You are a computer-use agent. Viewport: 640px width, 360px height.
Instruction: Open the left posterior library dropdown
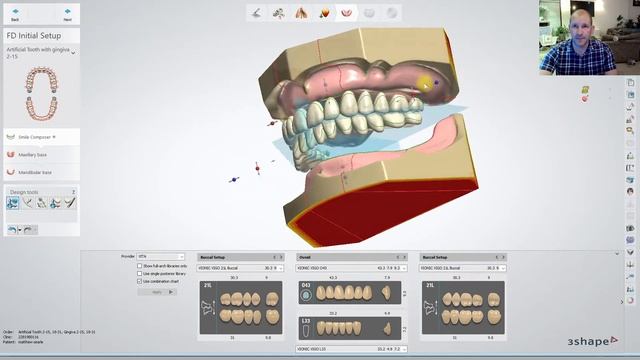[240, 268]
